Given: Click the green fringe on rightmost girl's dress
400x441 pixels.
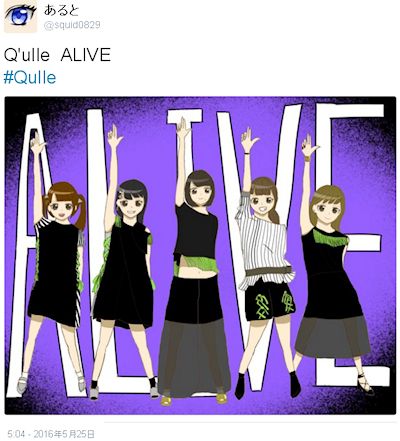Looking at the screenshot, I should (x=329, y=236).
